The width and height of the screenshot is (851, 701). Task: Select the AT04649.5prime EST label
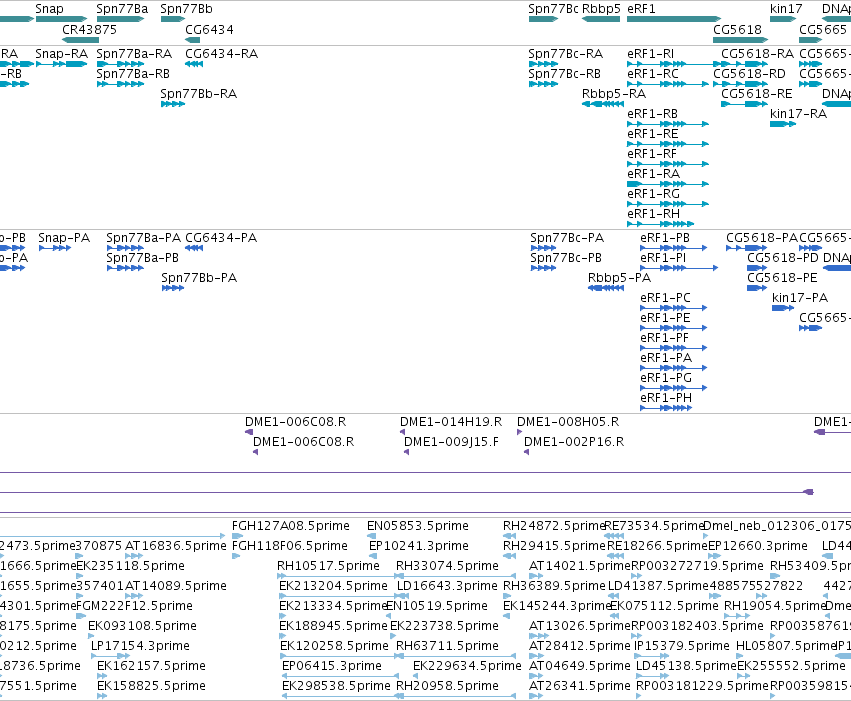click(580, 666)
